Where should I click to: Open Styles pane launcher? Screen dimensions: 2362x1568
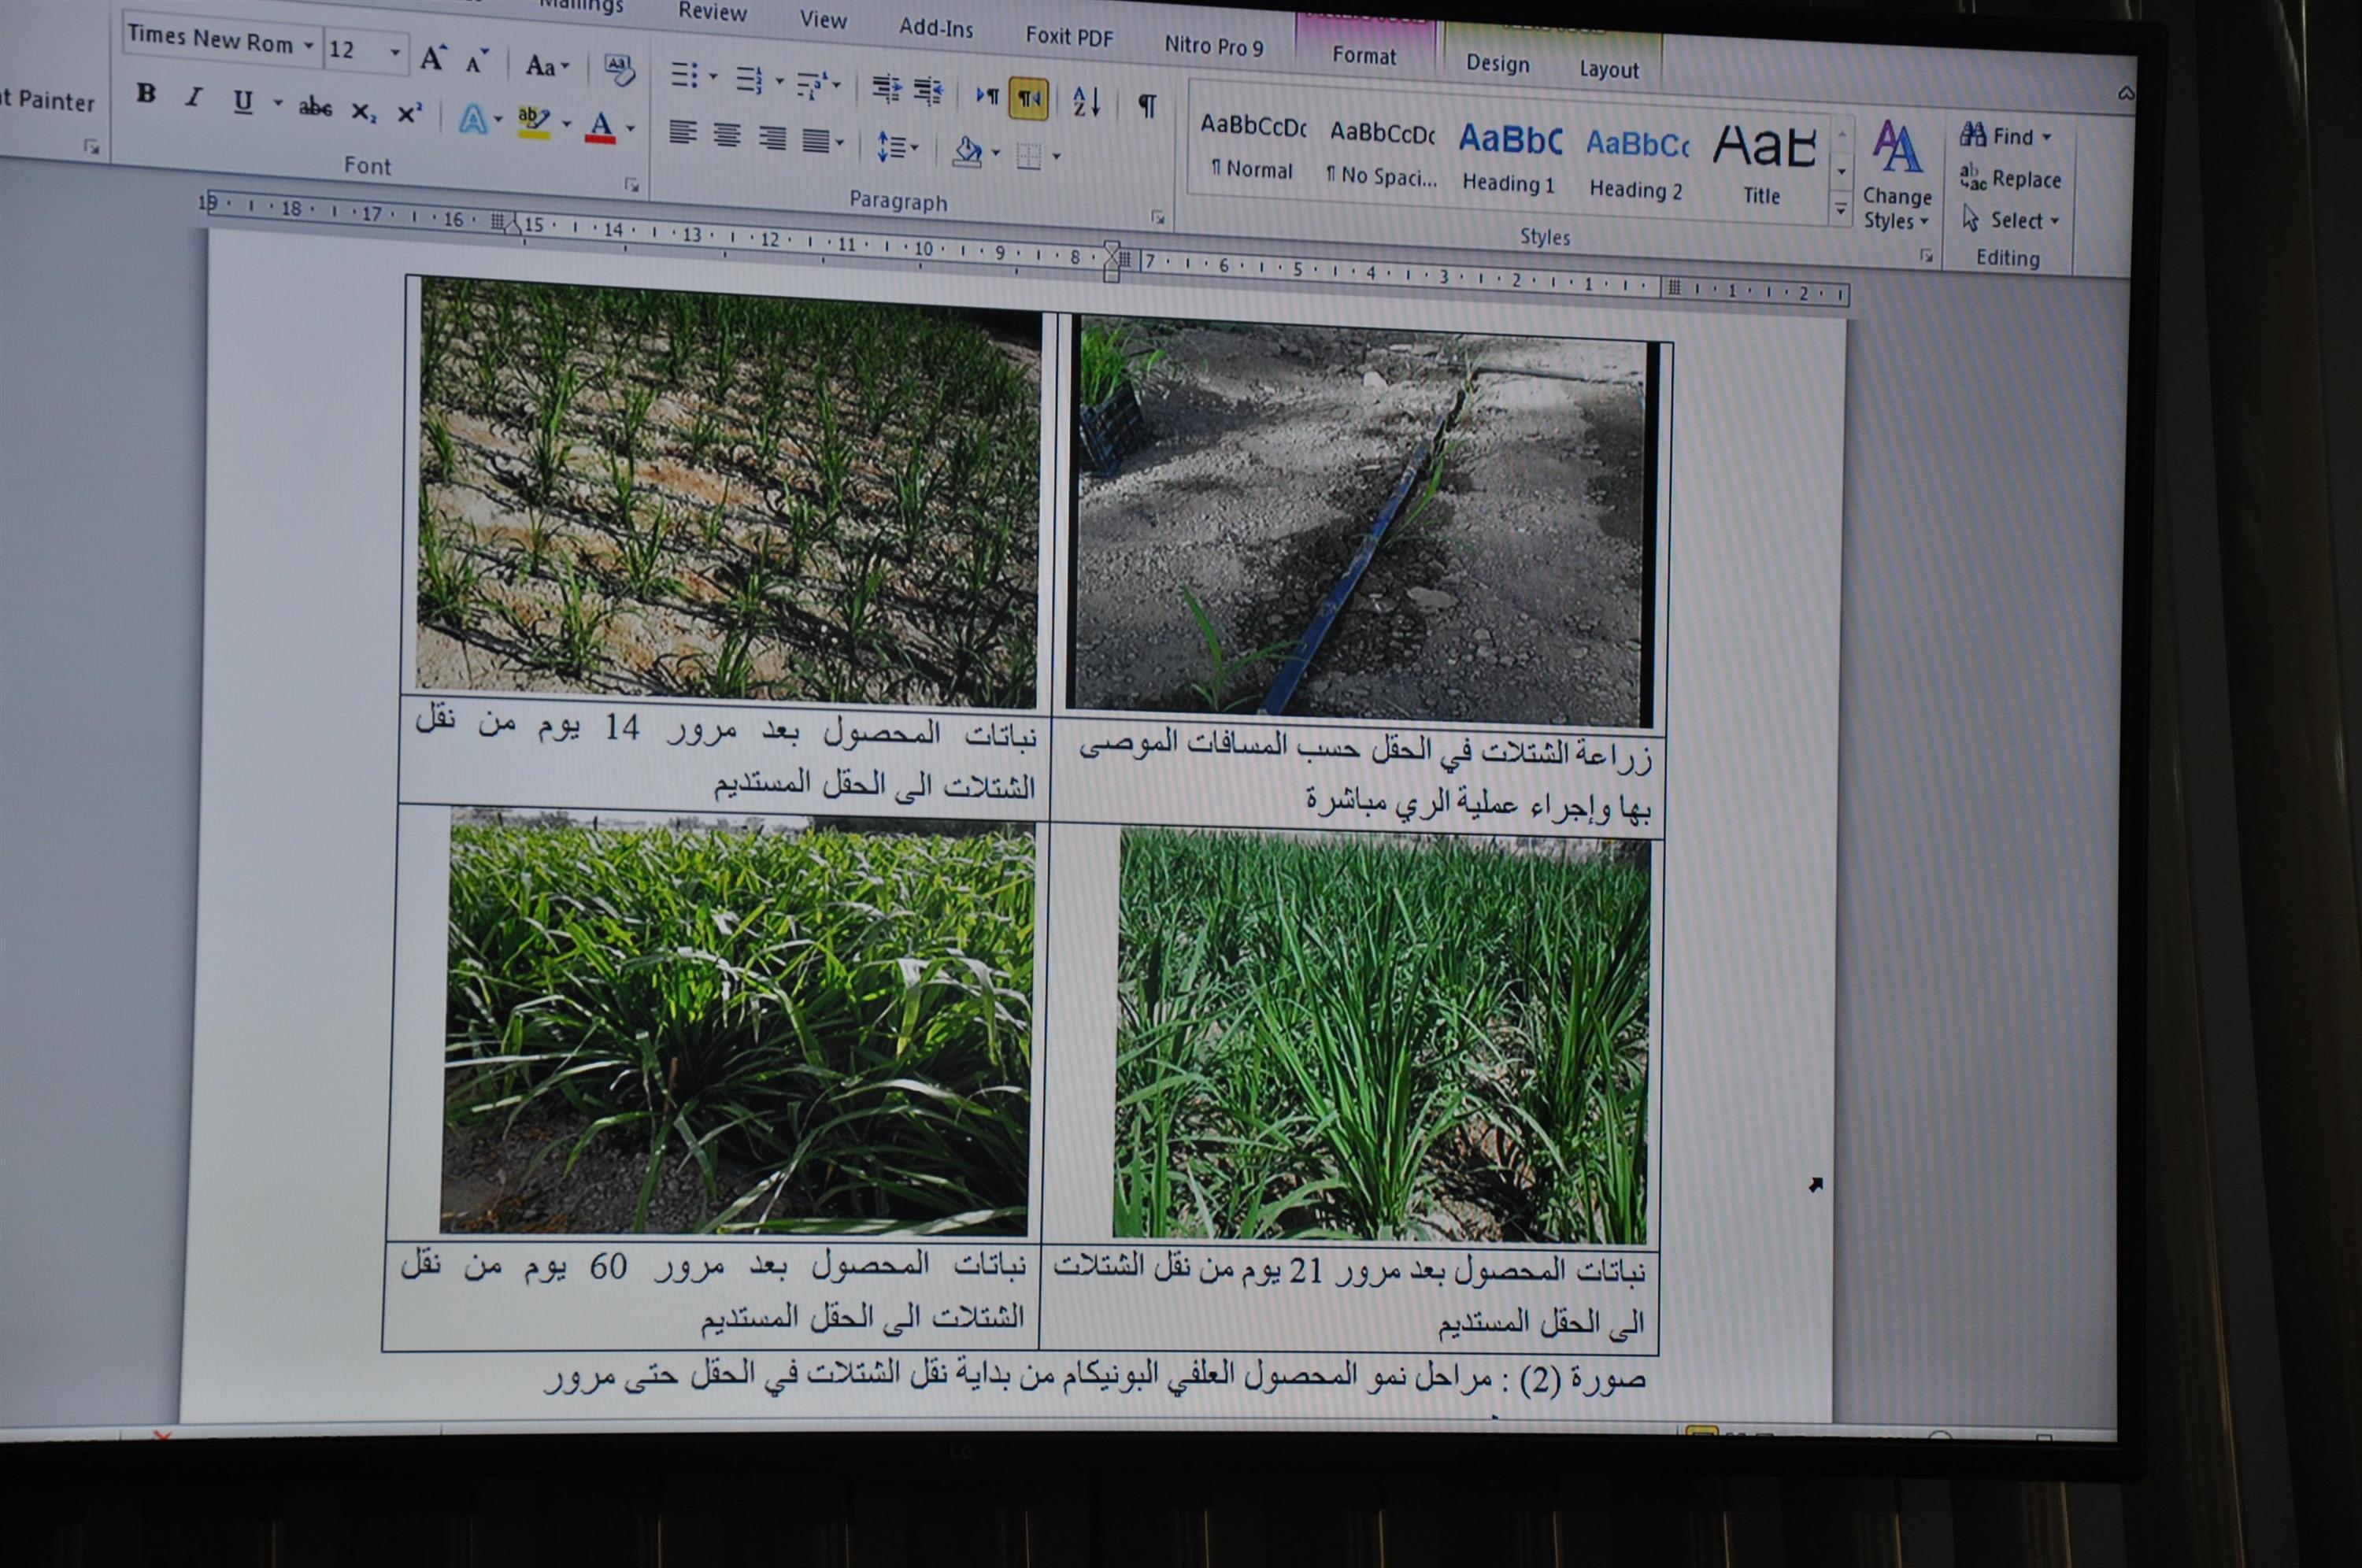point(1926,257)
